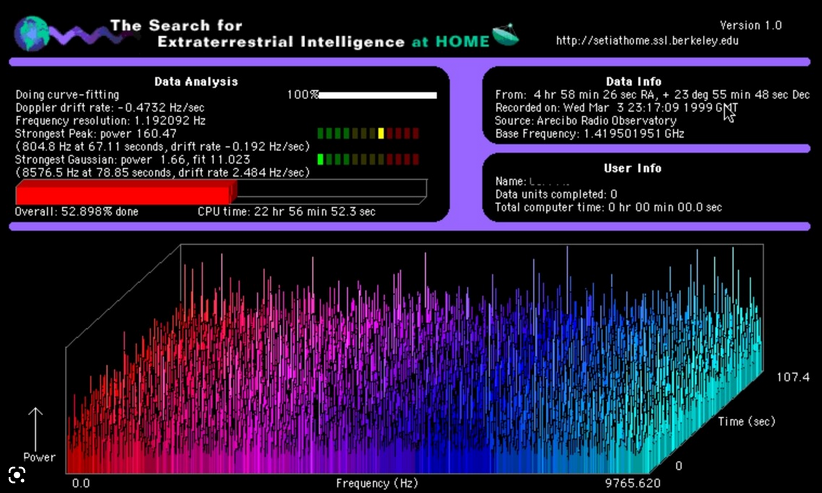Click the 'Frequency (Hz)' axis label
The width and height of the screenshot is (822, 493).
(377, 483)
